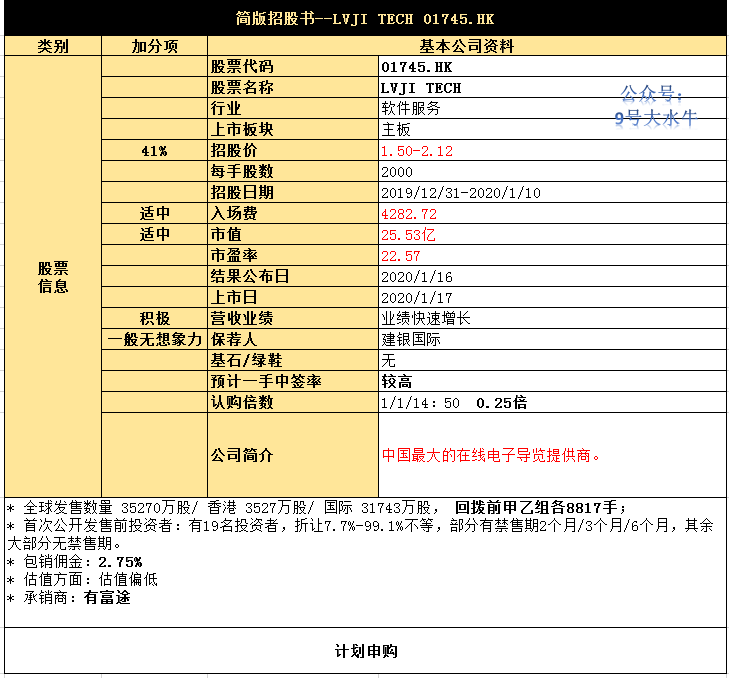Click the 适中 cell beside 市值

click(x=154, y=234)
